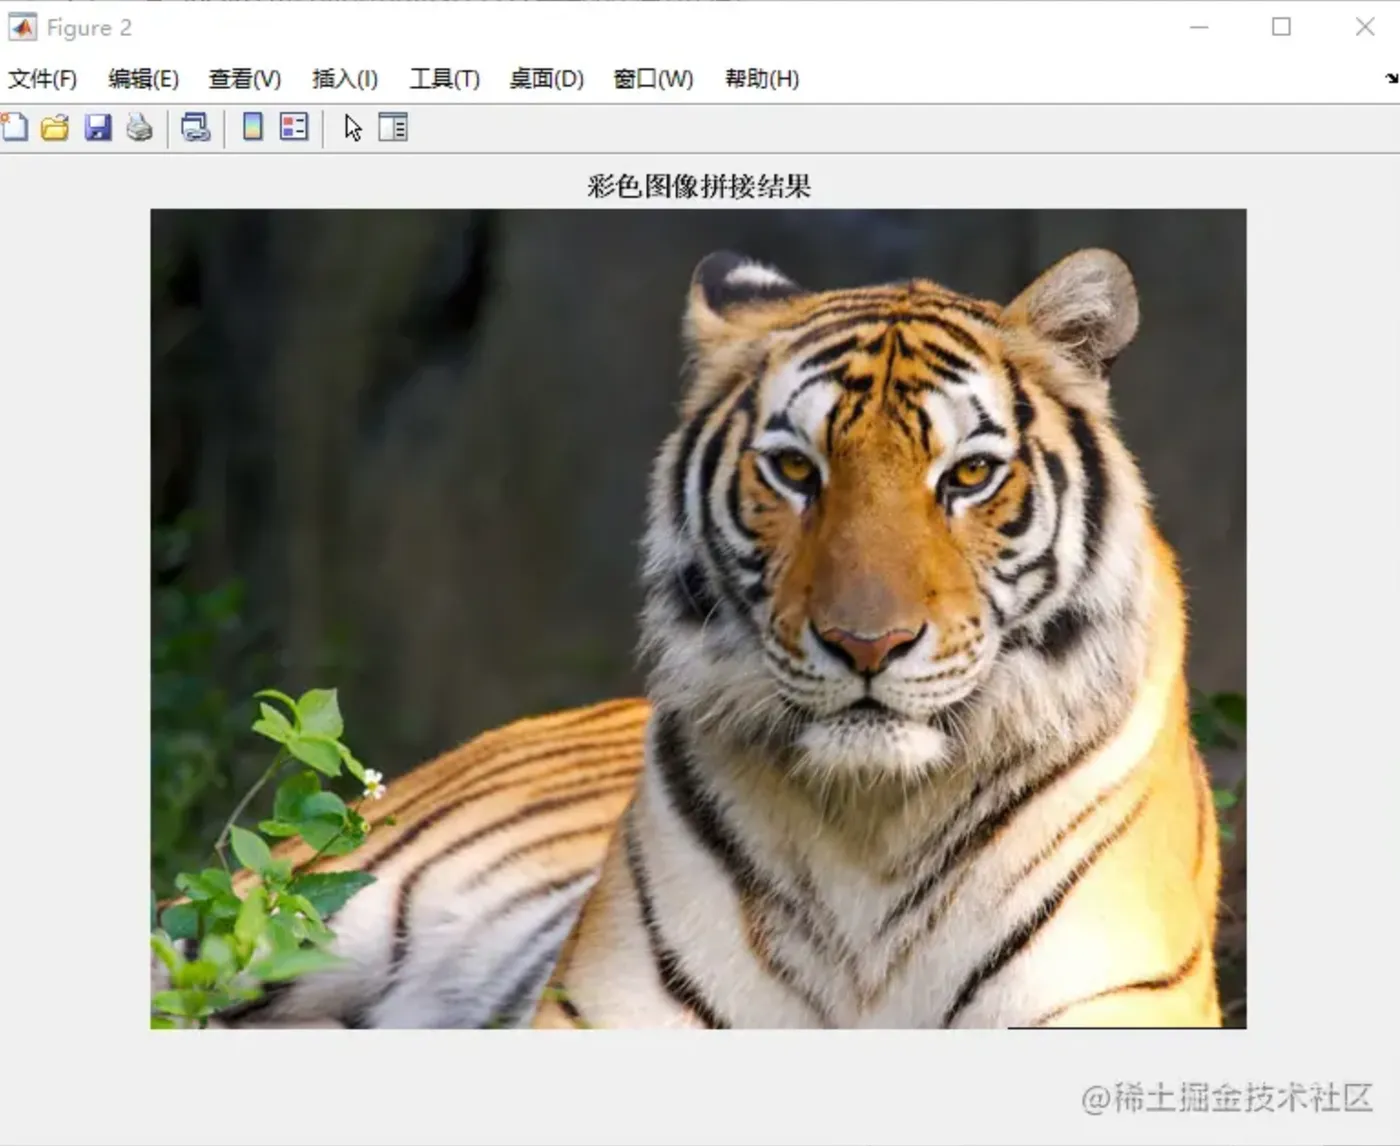Click the MATLAB logo in the title bar
Image resolution: width=1400 pixels, height=1146 pixels.
[x=22, y=27]
